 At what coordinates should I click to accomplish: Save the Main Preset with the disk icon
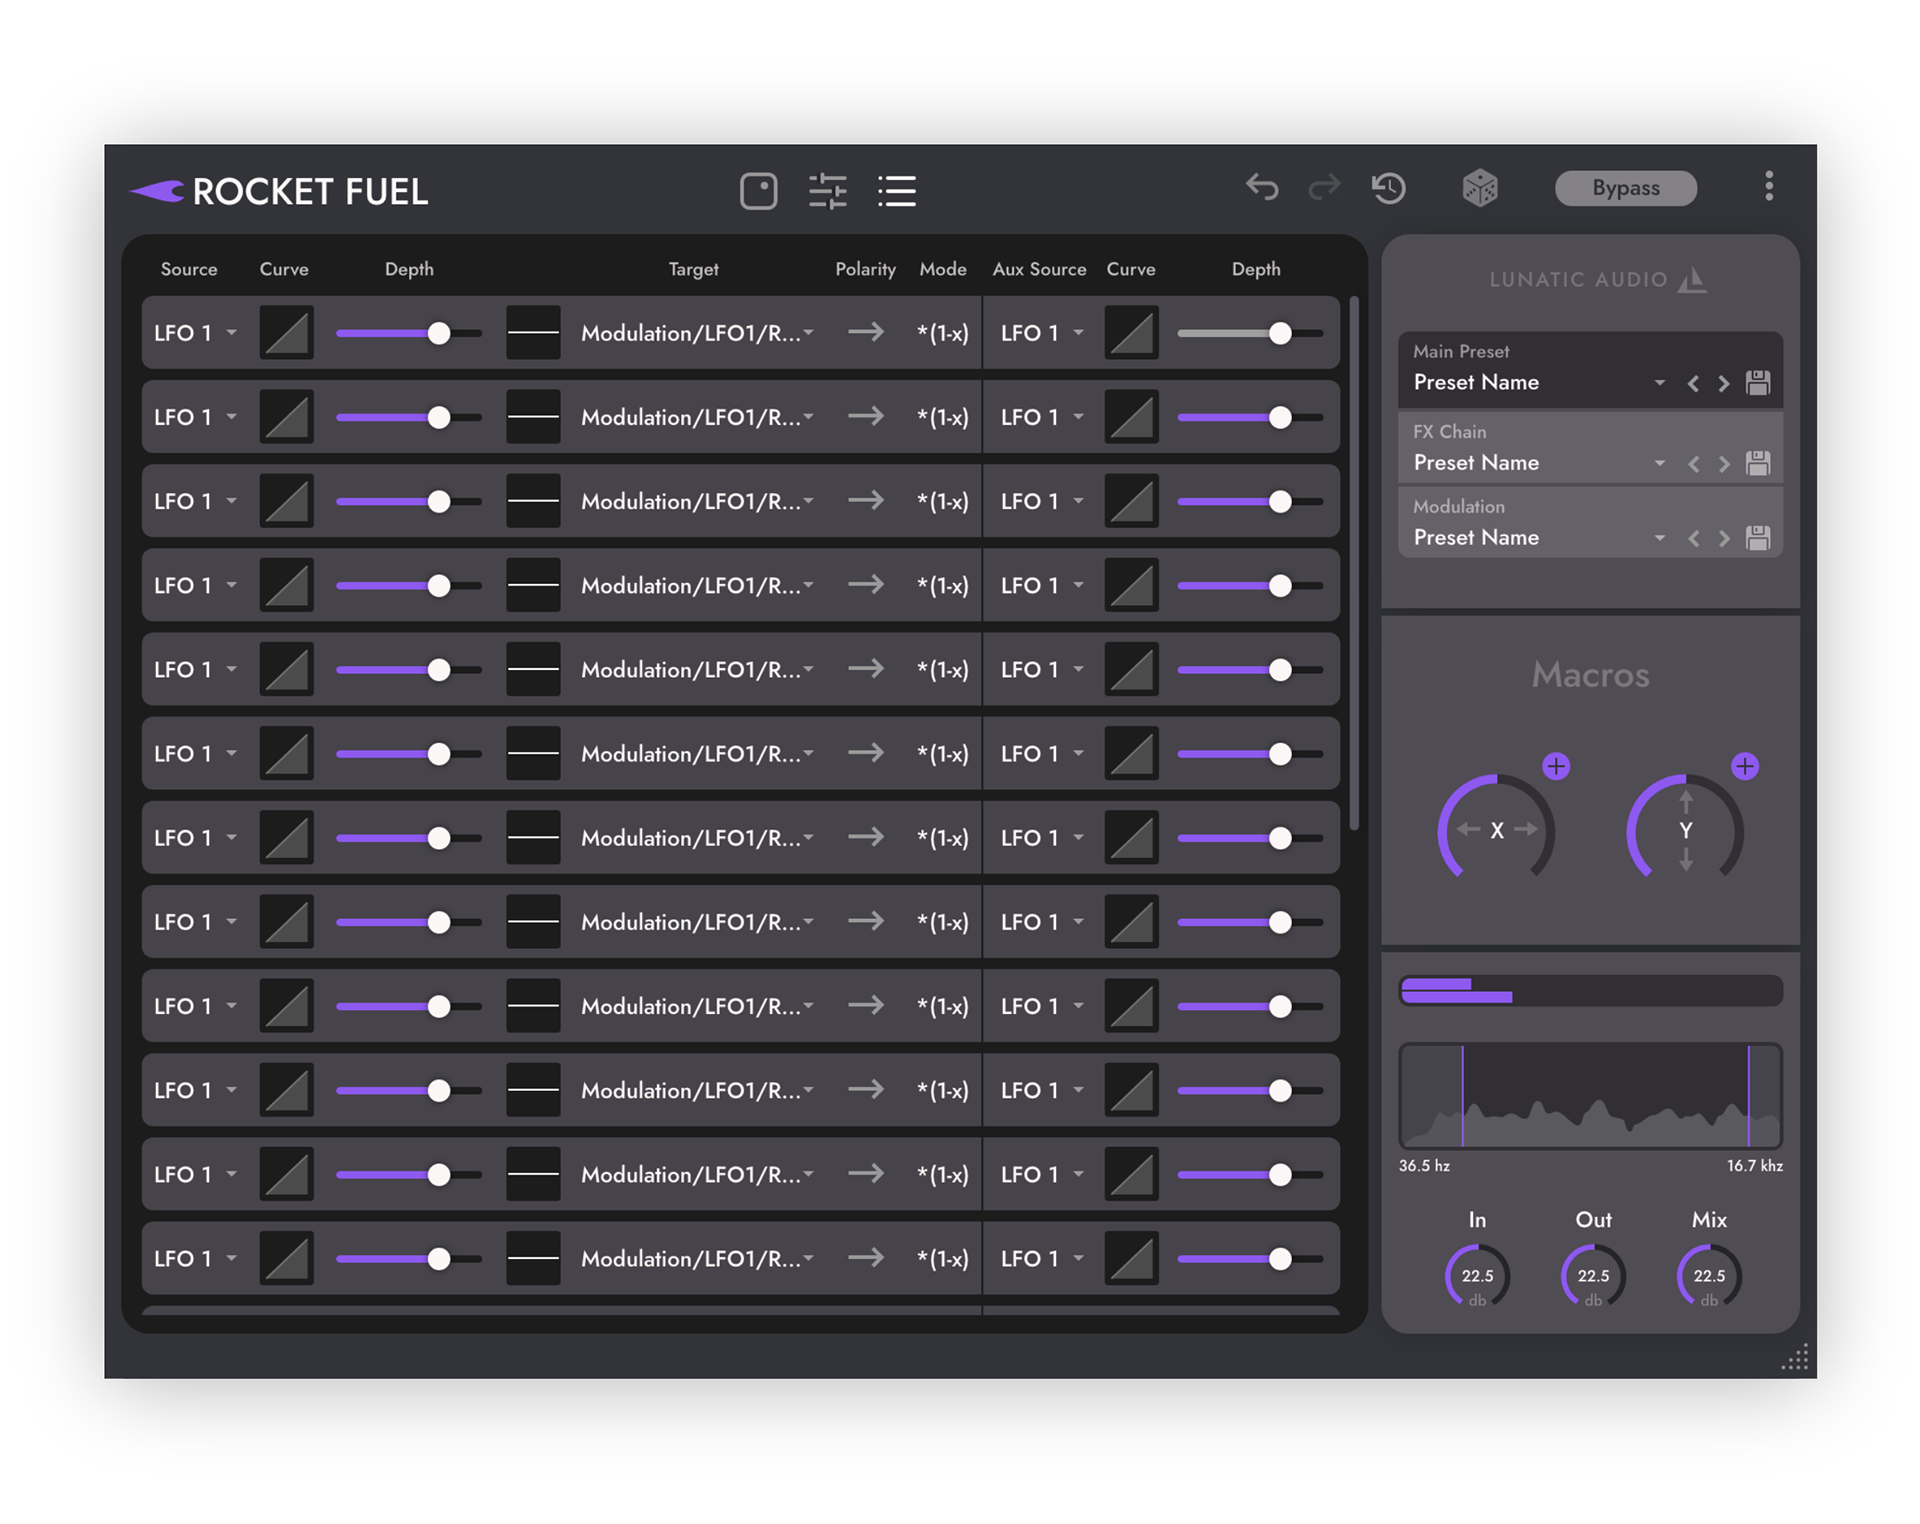pyautogui.click(x=1758, y=382)
